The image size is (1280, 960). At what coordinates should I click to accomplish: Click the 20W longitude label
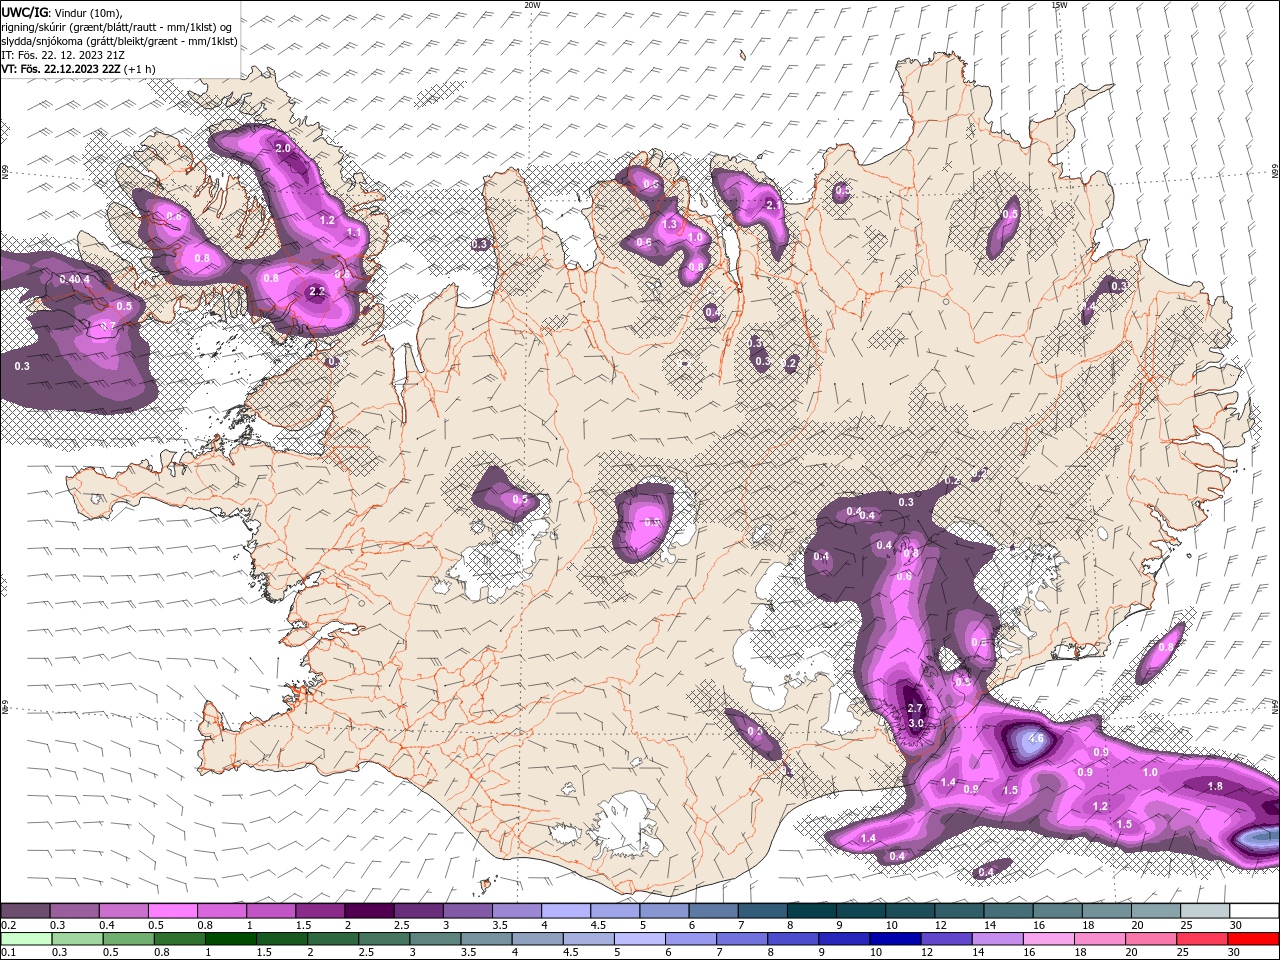(532, 5)
